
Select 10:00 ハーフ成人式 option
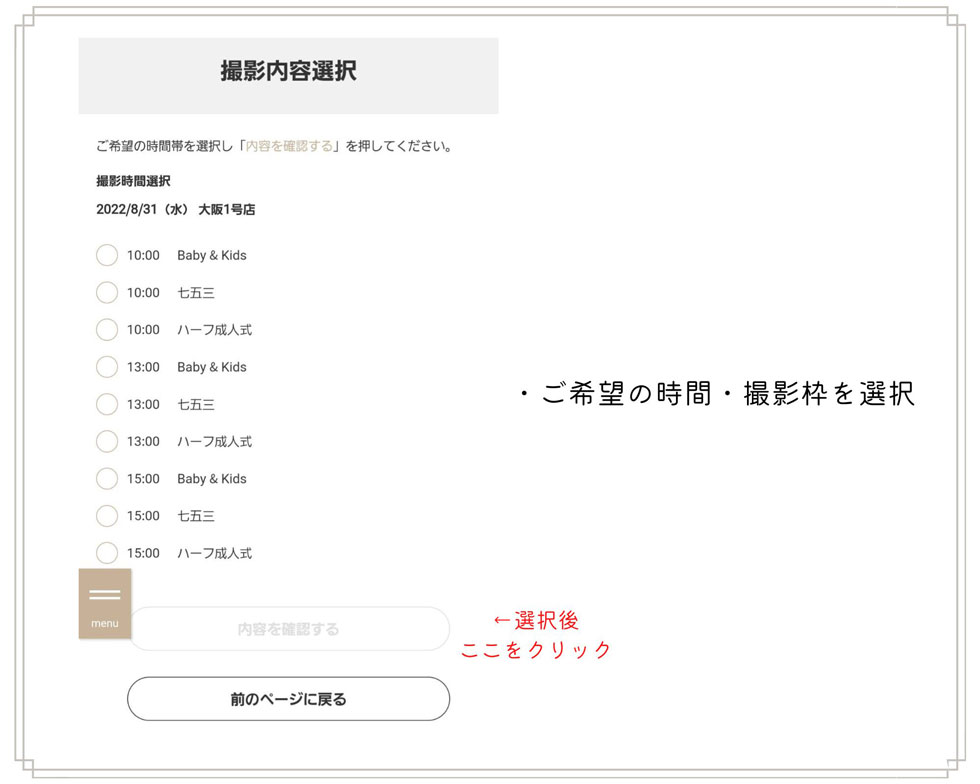pos(107,330)
